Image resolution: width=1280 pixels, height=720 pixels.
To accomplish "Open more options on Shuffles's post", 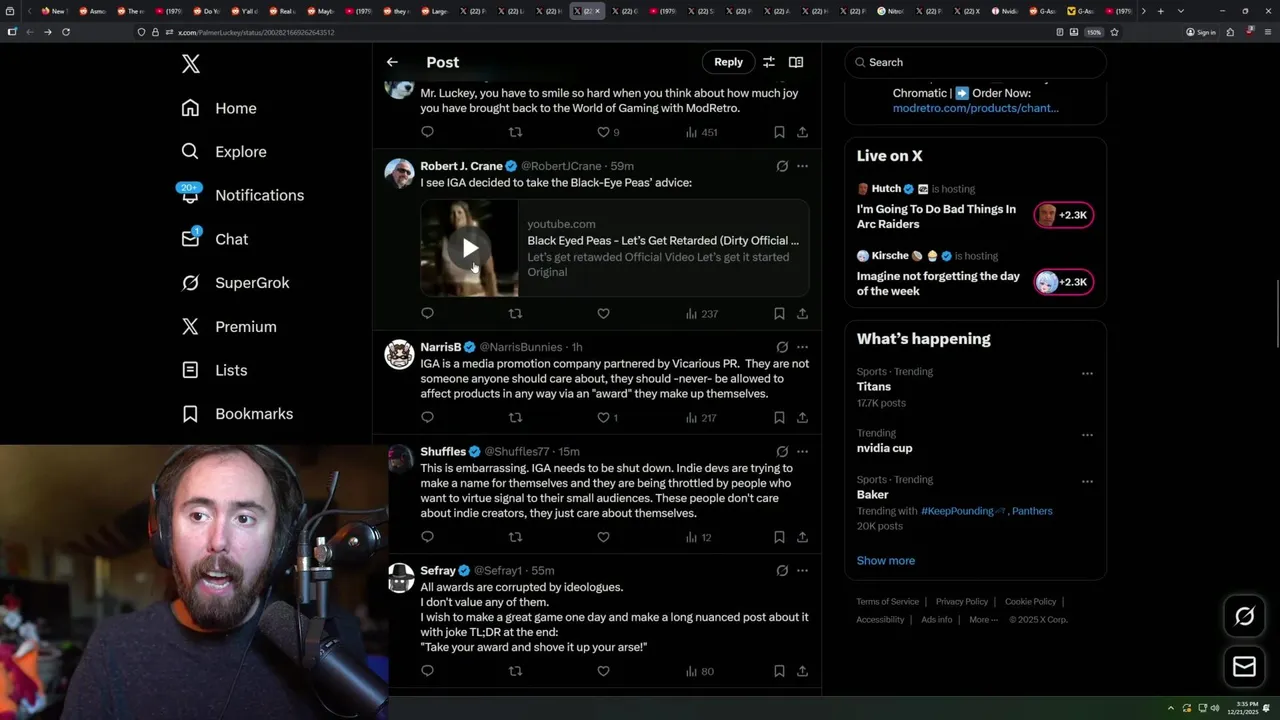I will 802,452.
